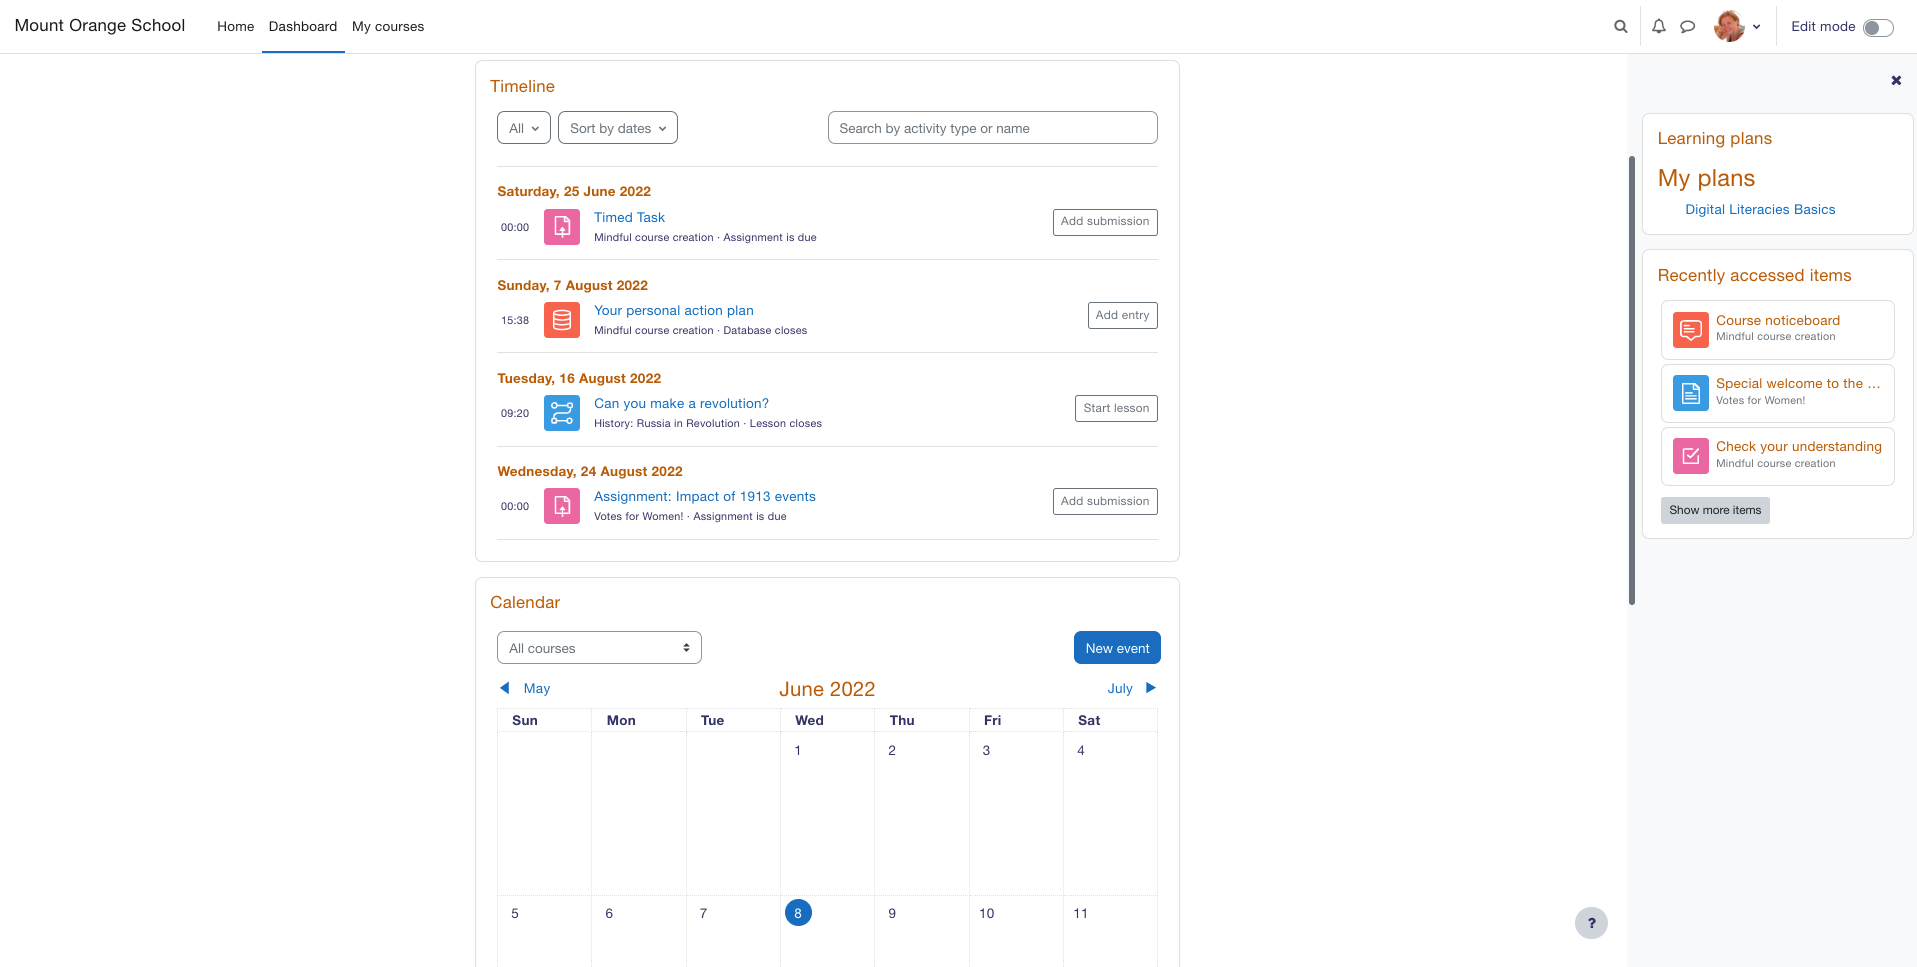The width and height of the screenshot is (1917, 967).
Task: Open the All timeline filter dropdown
Action: click(524, 128)
